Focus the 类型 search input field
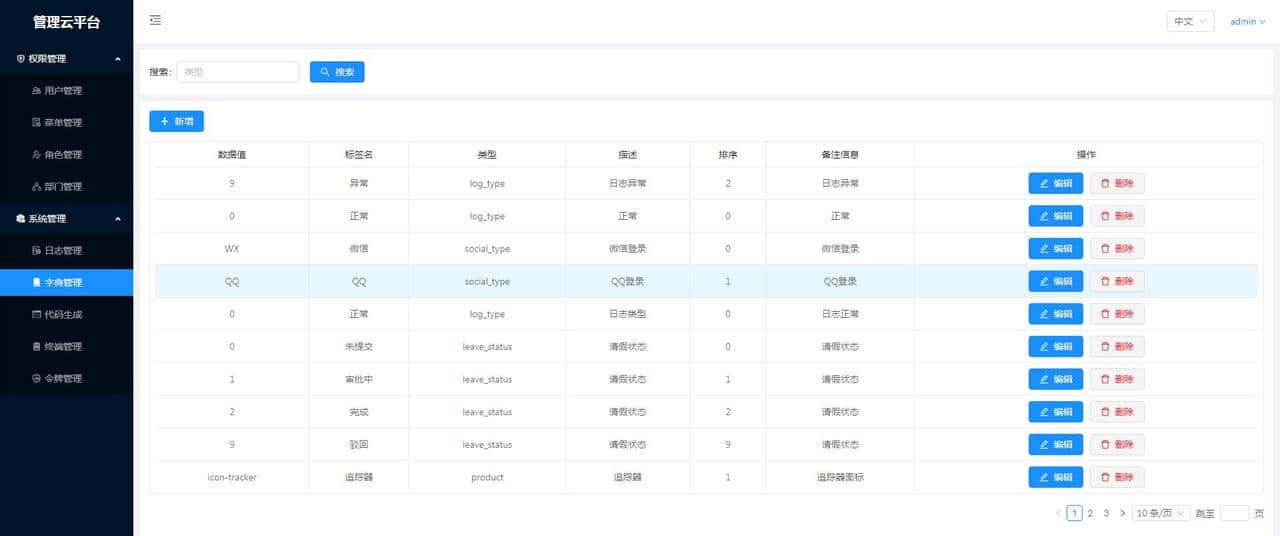The image size is (1280, 536). (x=238, y=72)
